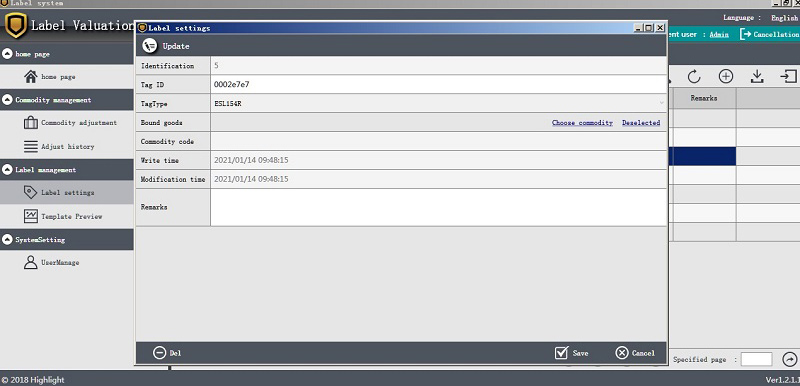Click the Deselected link

coord(641,122)
